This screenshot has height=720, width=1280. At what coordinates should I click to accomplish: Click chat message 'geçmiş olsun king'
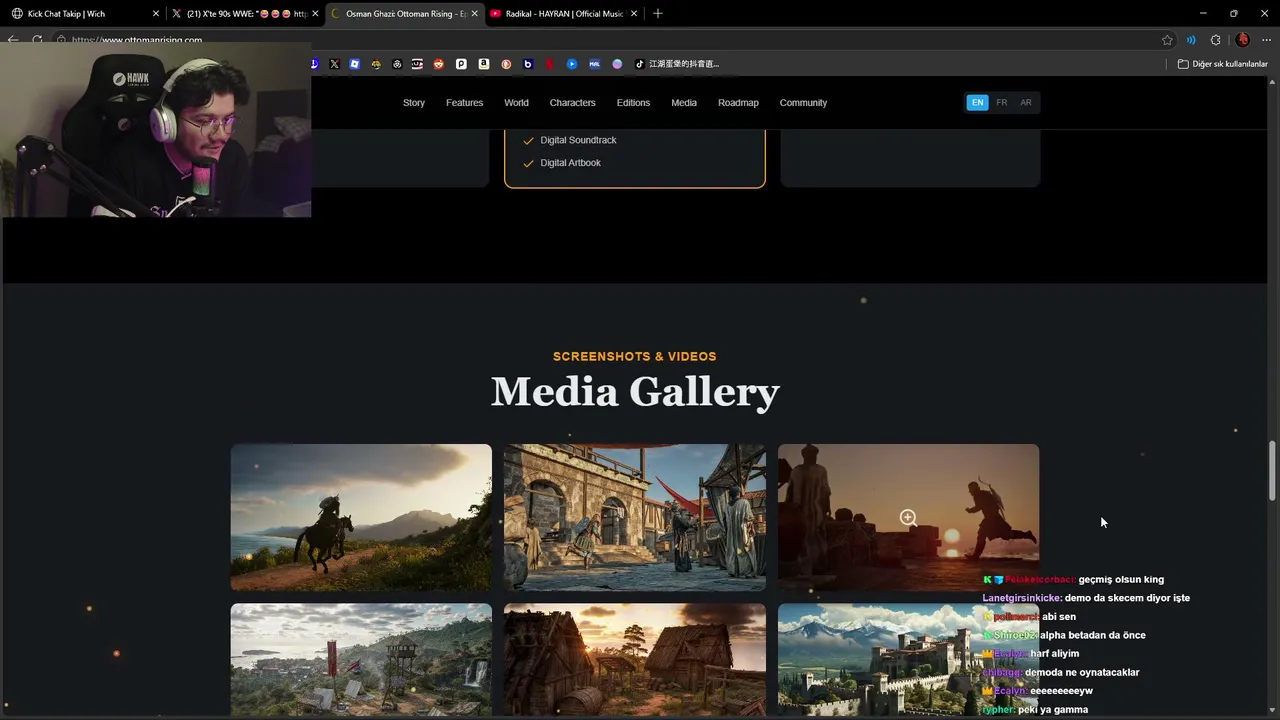[1121, 580]
